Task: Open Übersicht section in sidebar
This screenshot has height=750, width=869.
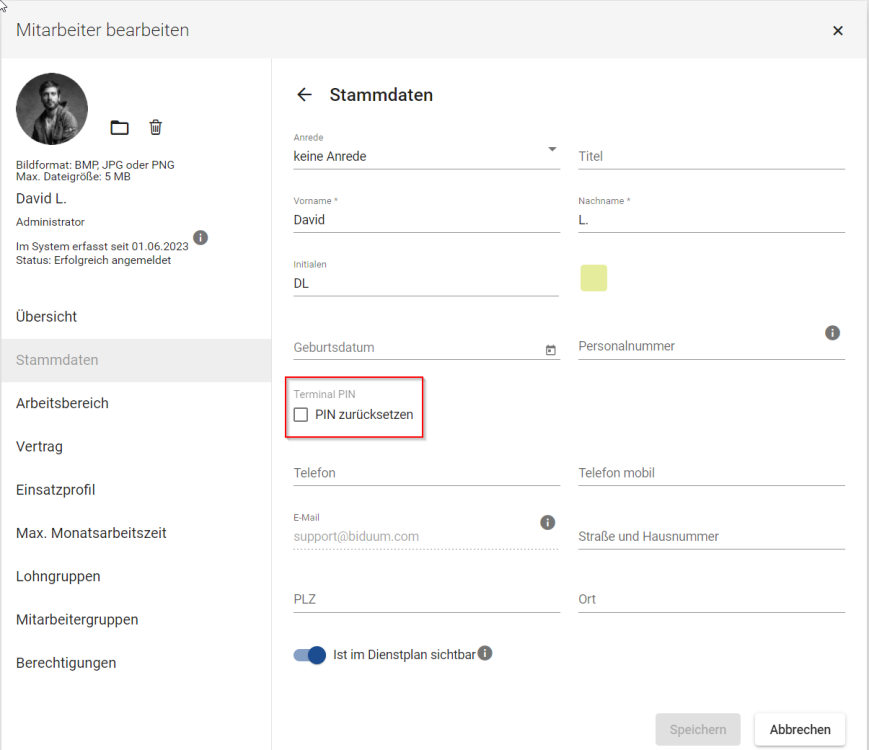Action: tap(136, 317)
